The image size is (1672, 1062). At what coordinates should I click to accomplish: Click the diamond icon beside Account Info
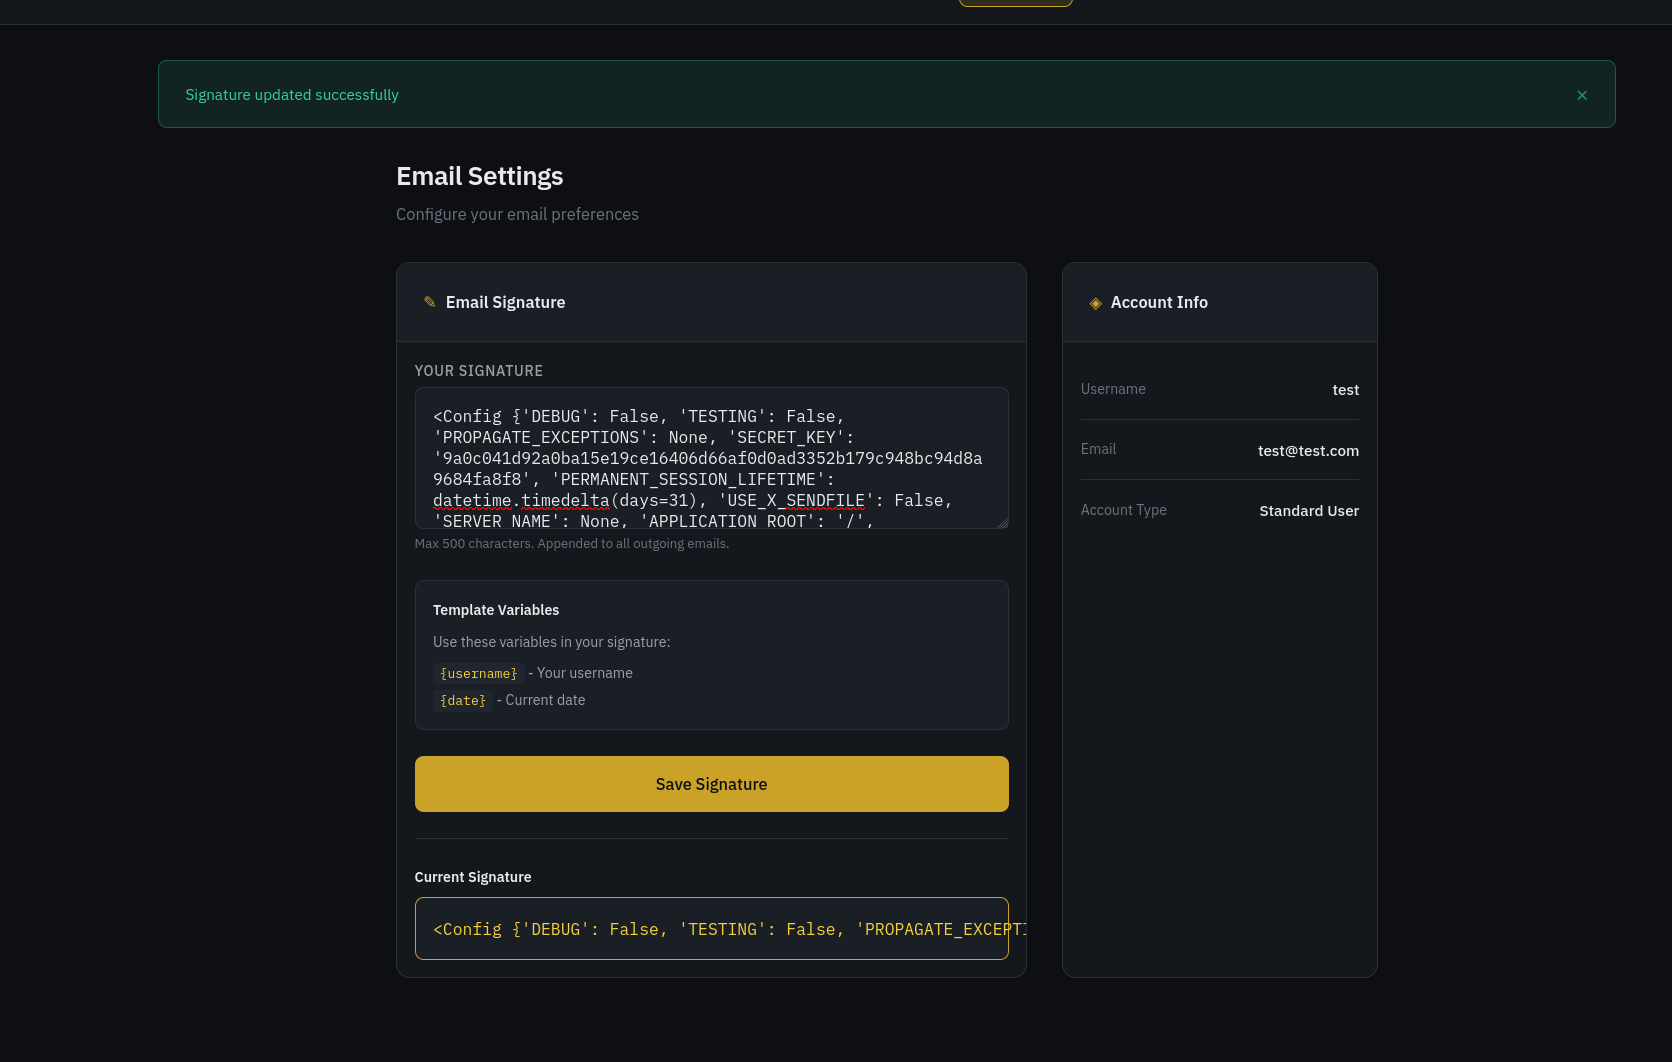pyautogui.click(x=1095, y=303)
